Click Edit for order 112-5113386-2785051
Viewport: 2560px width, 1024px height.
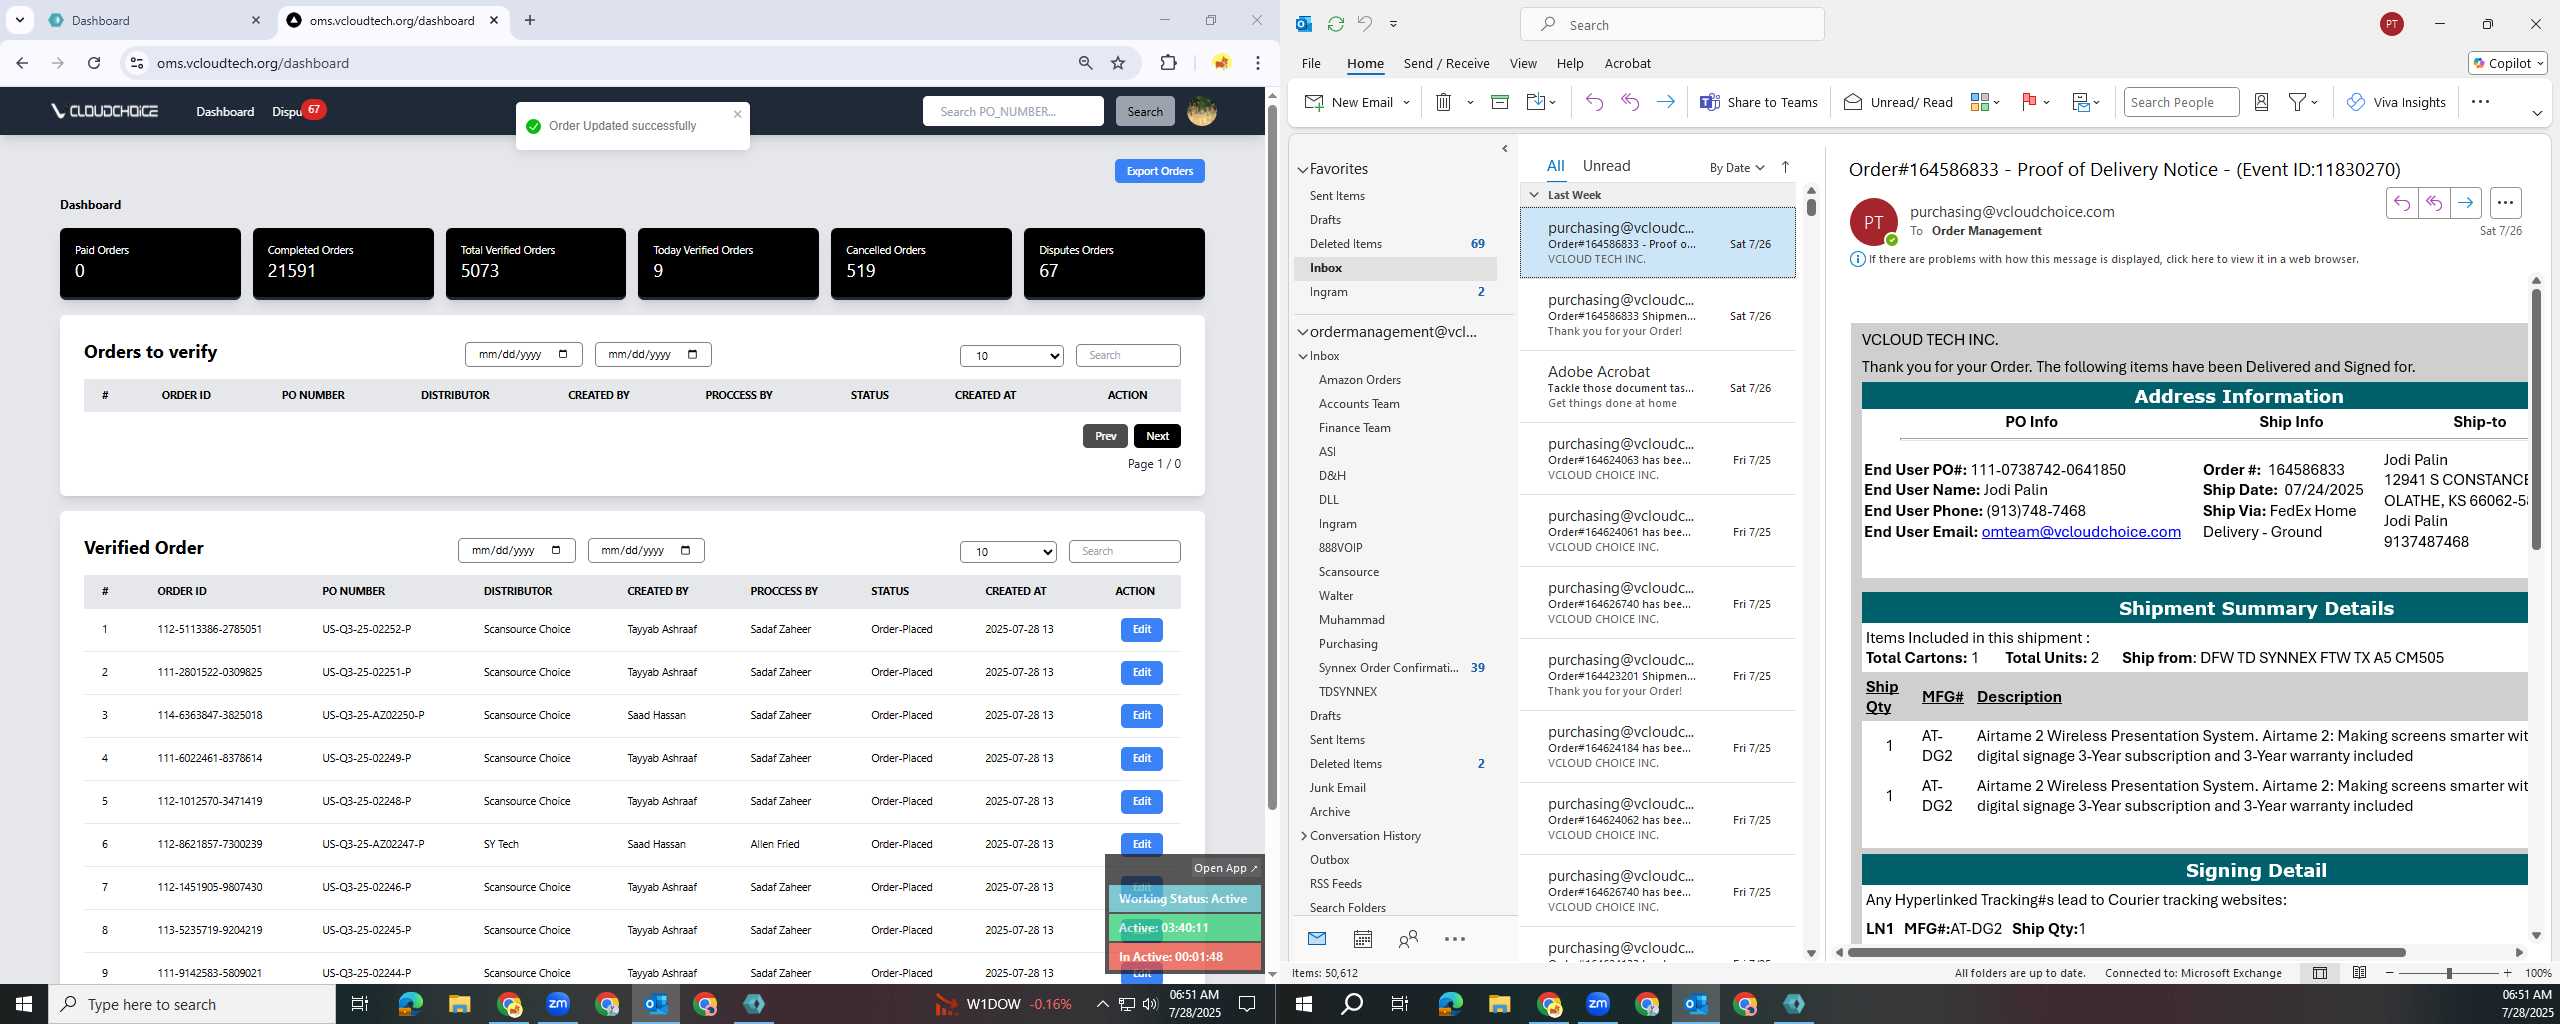point(1141,630)
